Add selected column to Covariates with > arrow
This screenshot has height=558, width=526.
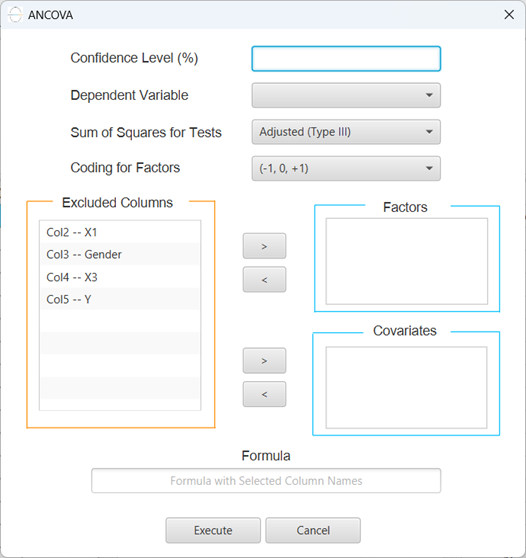(264, 360)
